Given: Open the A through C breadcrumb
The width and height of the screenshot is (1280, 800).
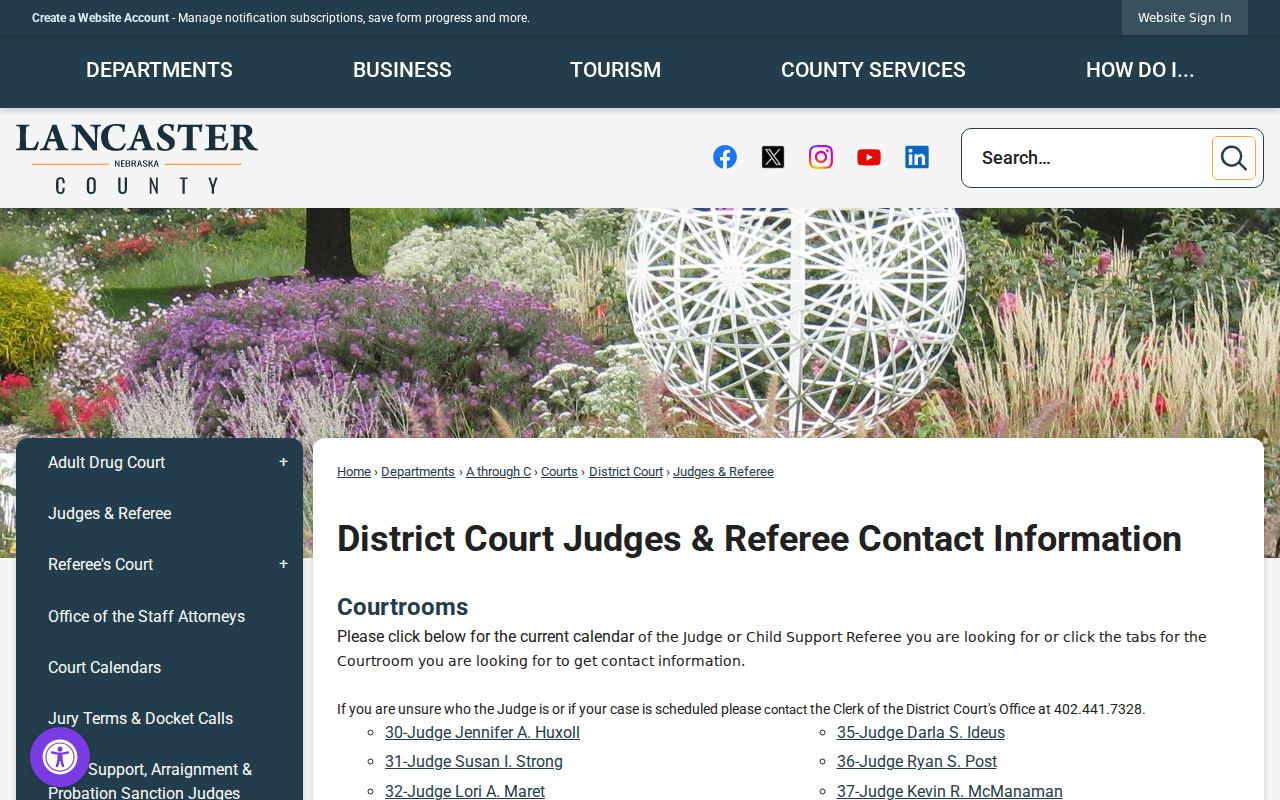Looking at the screenshot, I should (x=498, y=472).
